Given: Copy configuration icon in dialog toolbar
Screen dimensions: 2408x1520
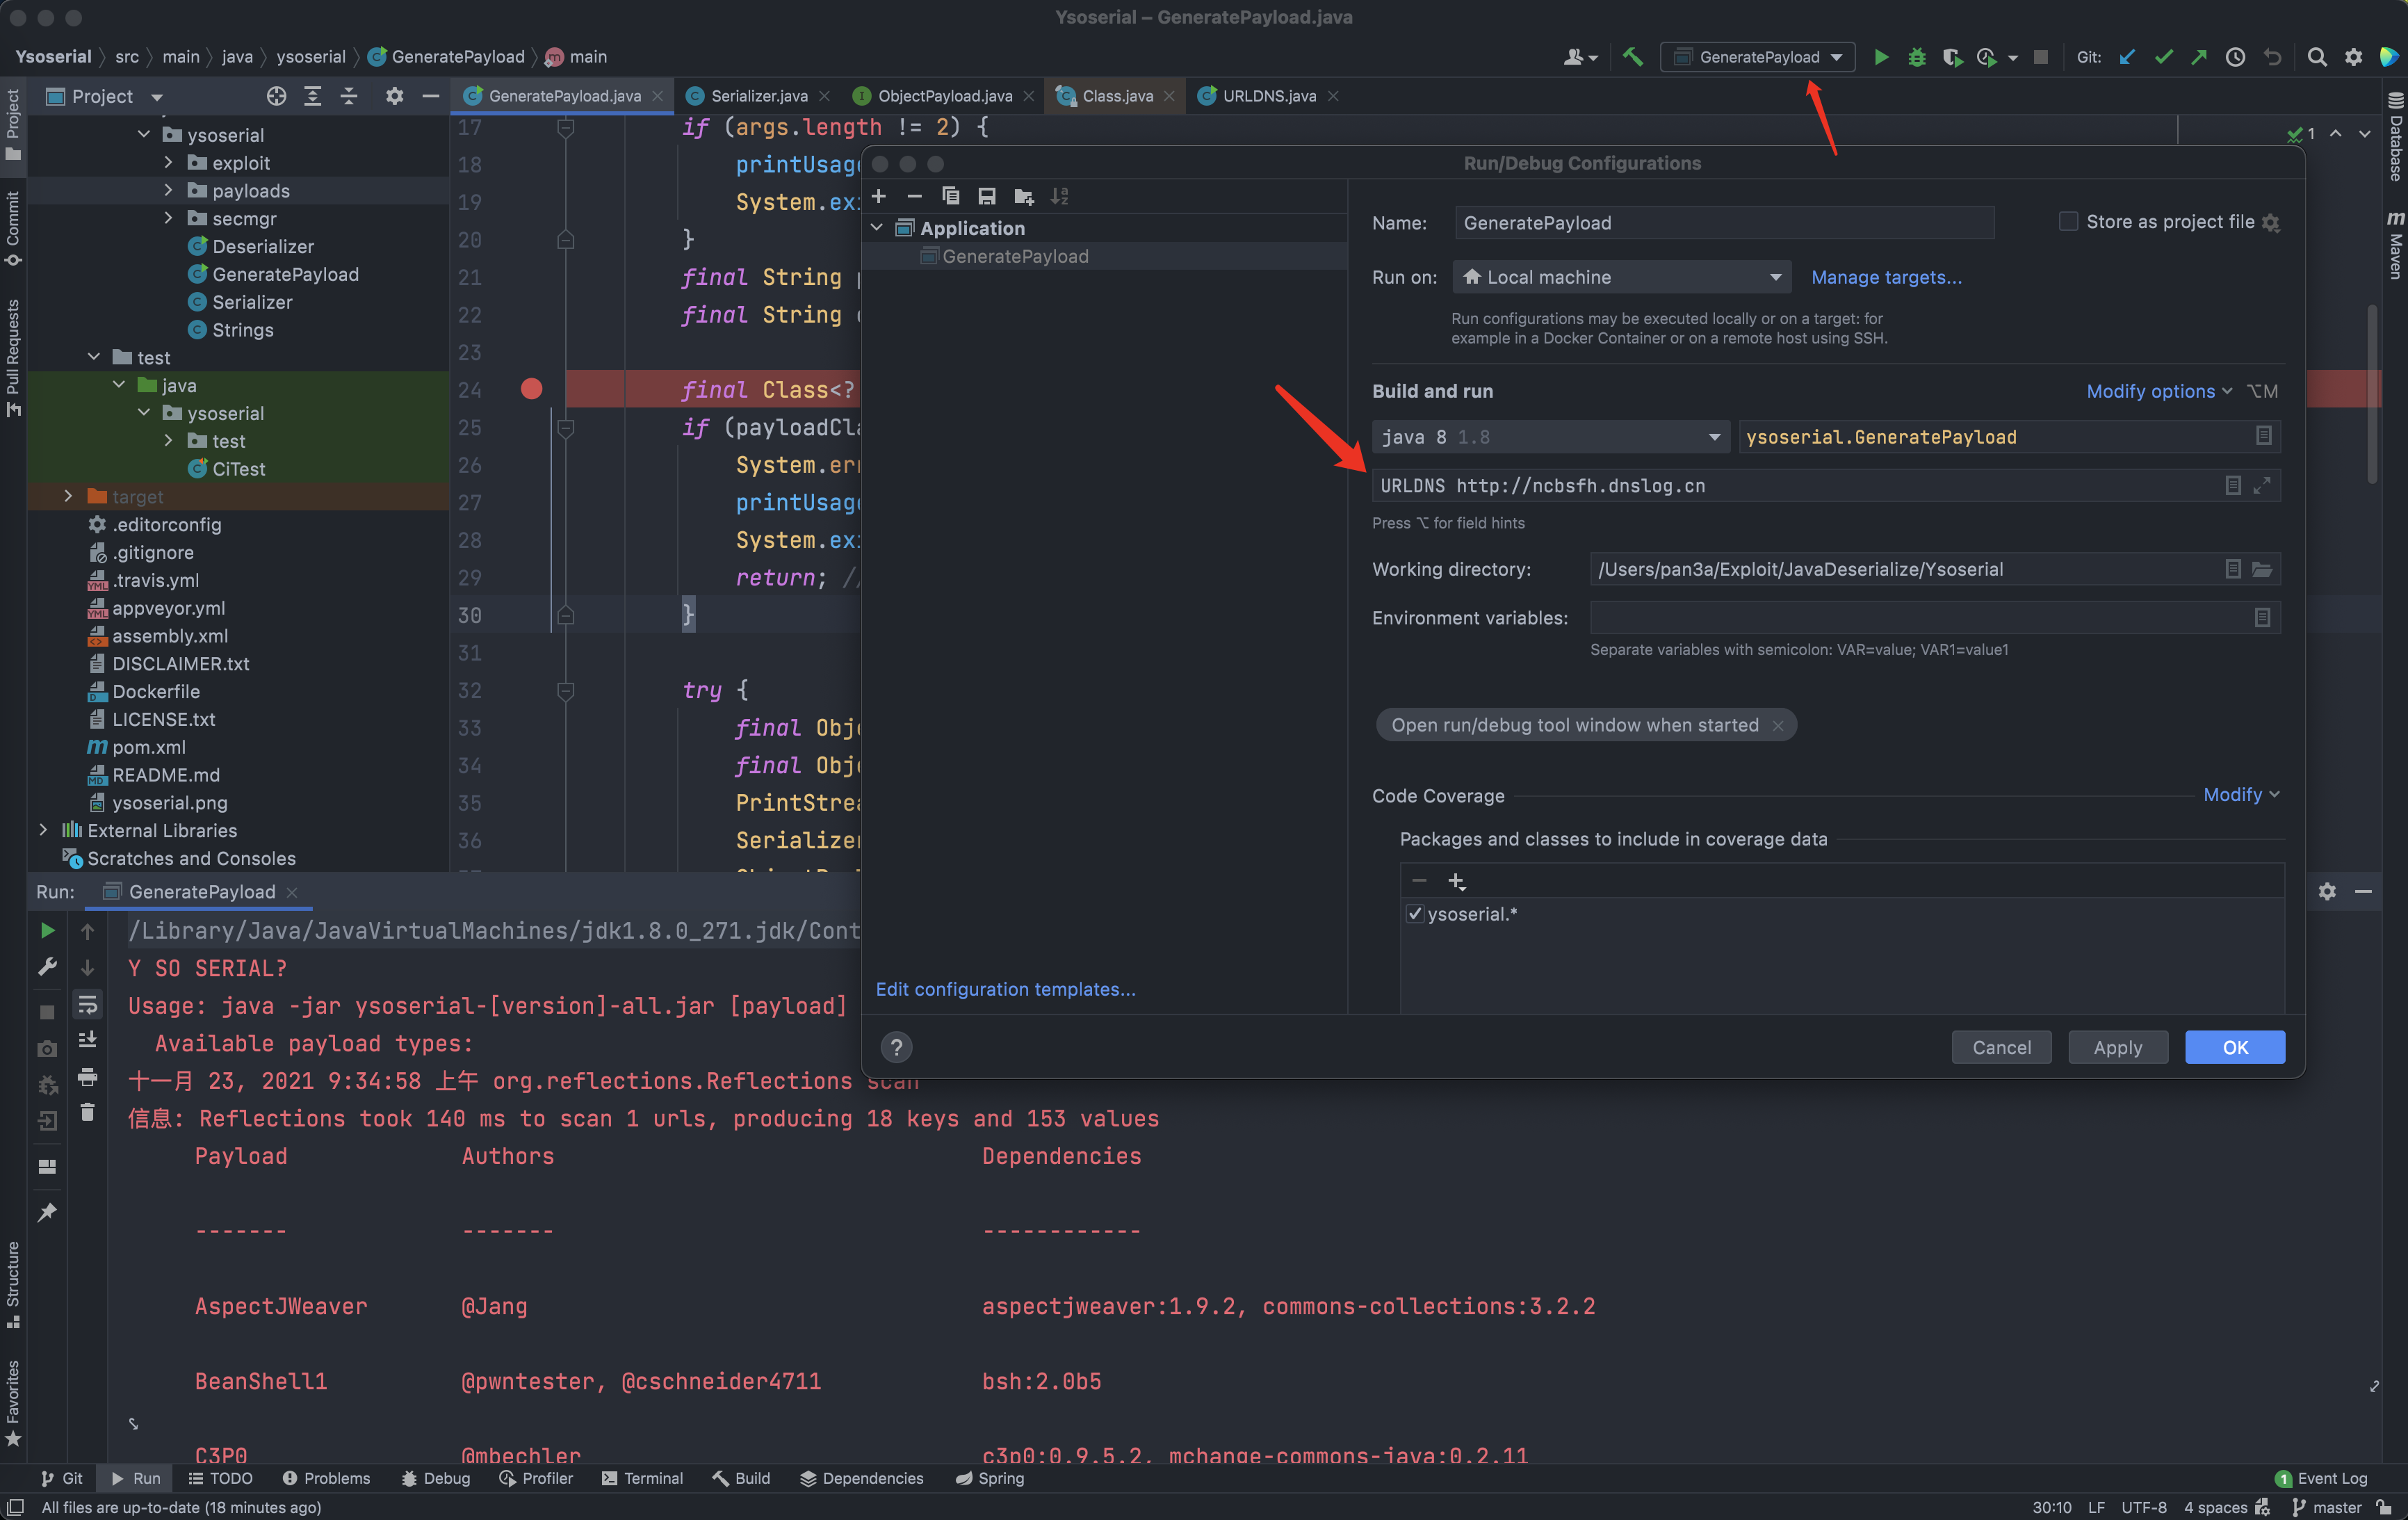Looking at the screenshot, I should pos(950,196).
